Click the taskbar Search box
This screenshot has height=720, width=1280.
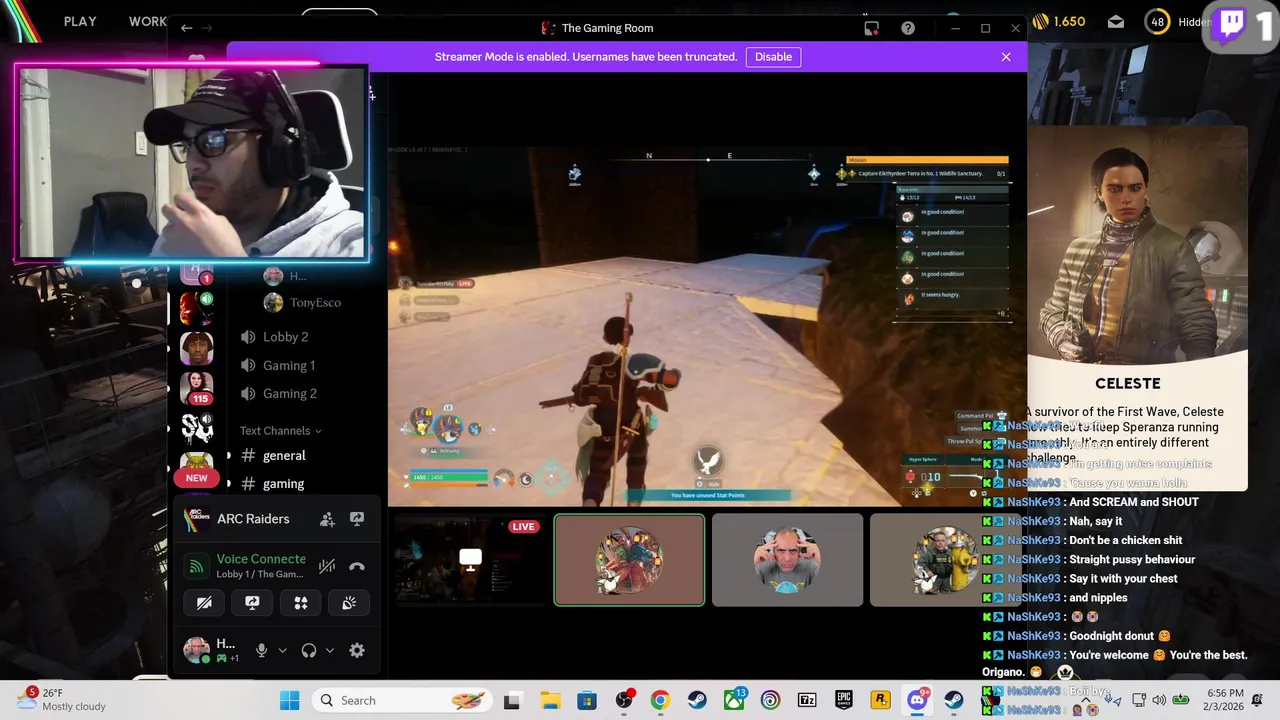coord(401,700)
